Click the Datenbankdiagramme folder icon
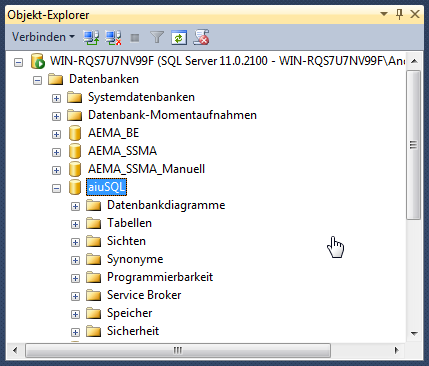This screenshot has height=366, width=429. click(93, 205)
